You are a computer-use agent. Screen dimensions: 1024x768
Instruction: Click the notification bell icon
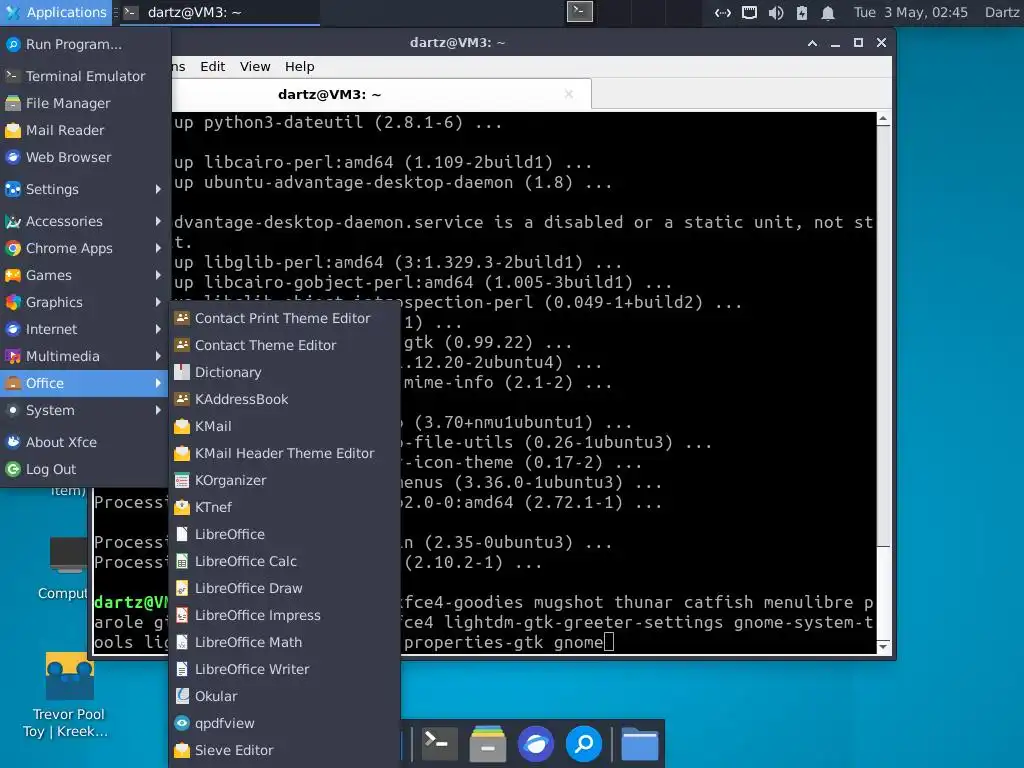pos(828,12)
